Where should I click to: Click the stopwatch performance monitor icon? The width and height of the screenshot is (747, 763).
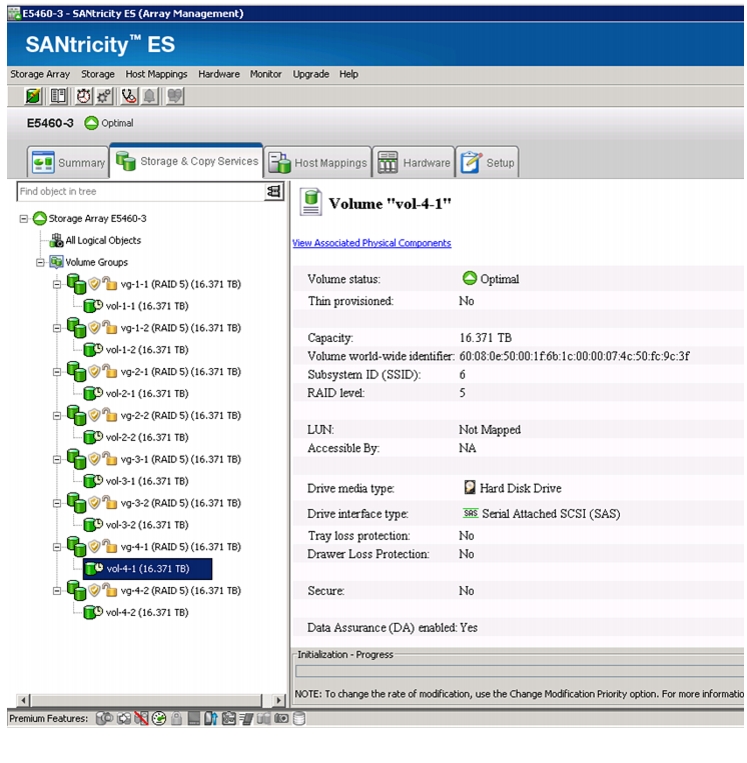click(x=84, y=96)
